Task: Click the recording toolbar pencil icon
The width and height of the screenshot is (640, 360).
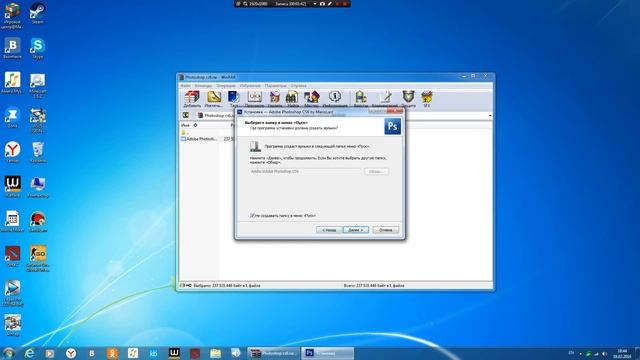Action: 329,4
